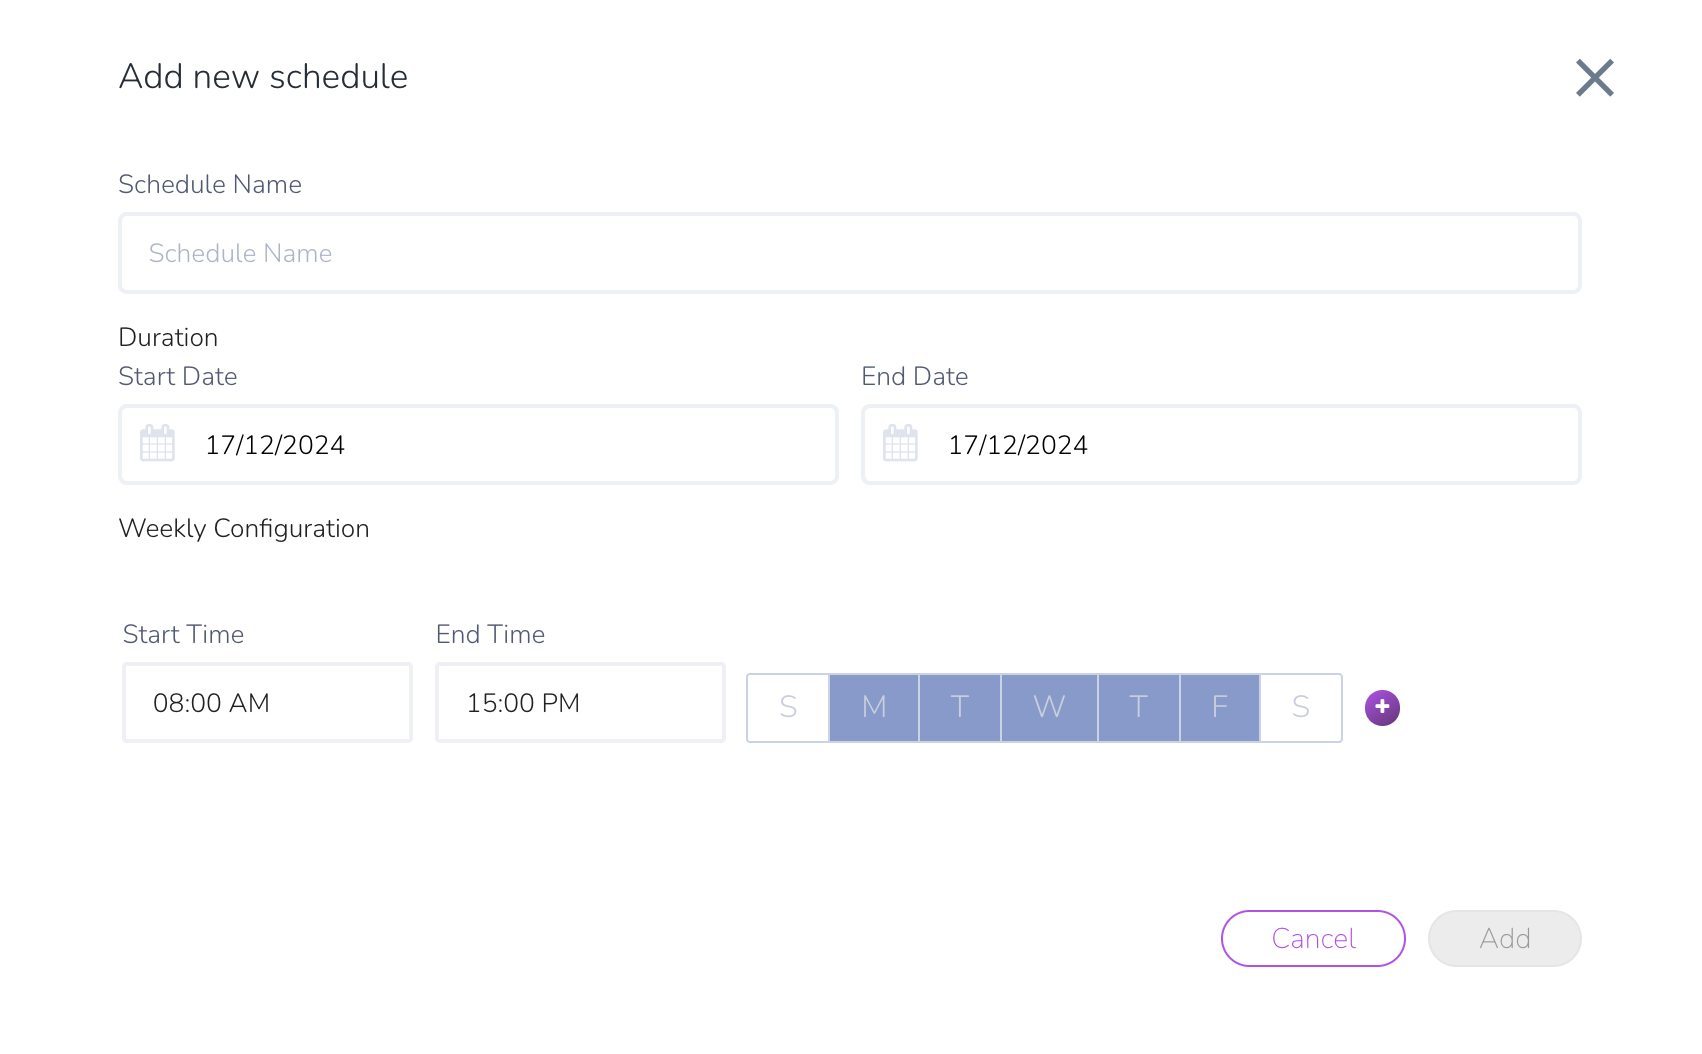Image resolution: width=1702 pixels, height=1054 pixels.
Task: Open the Start Date picker field
Action: [x=478, y=445]
